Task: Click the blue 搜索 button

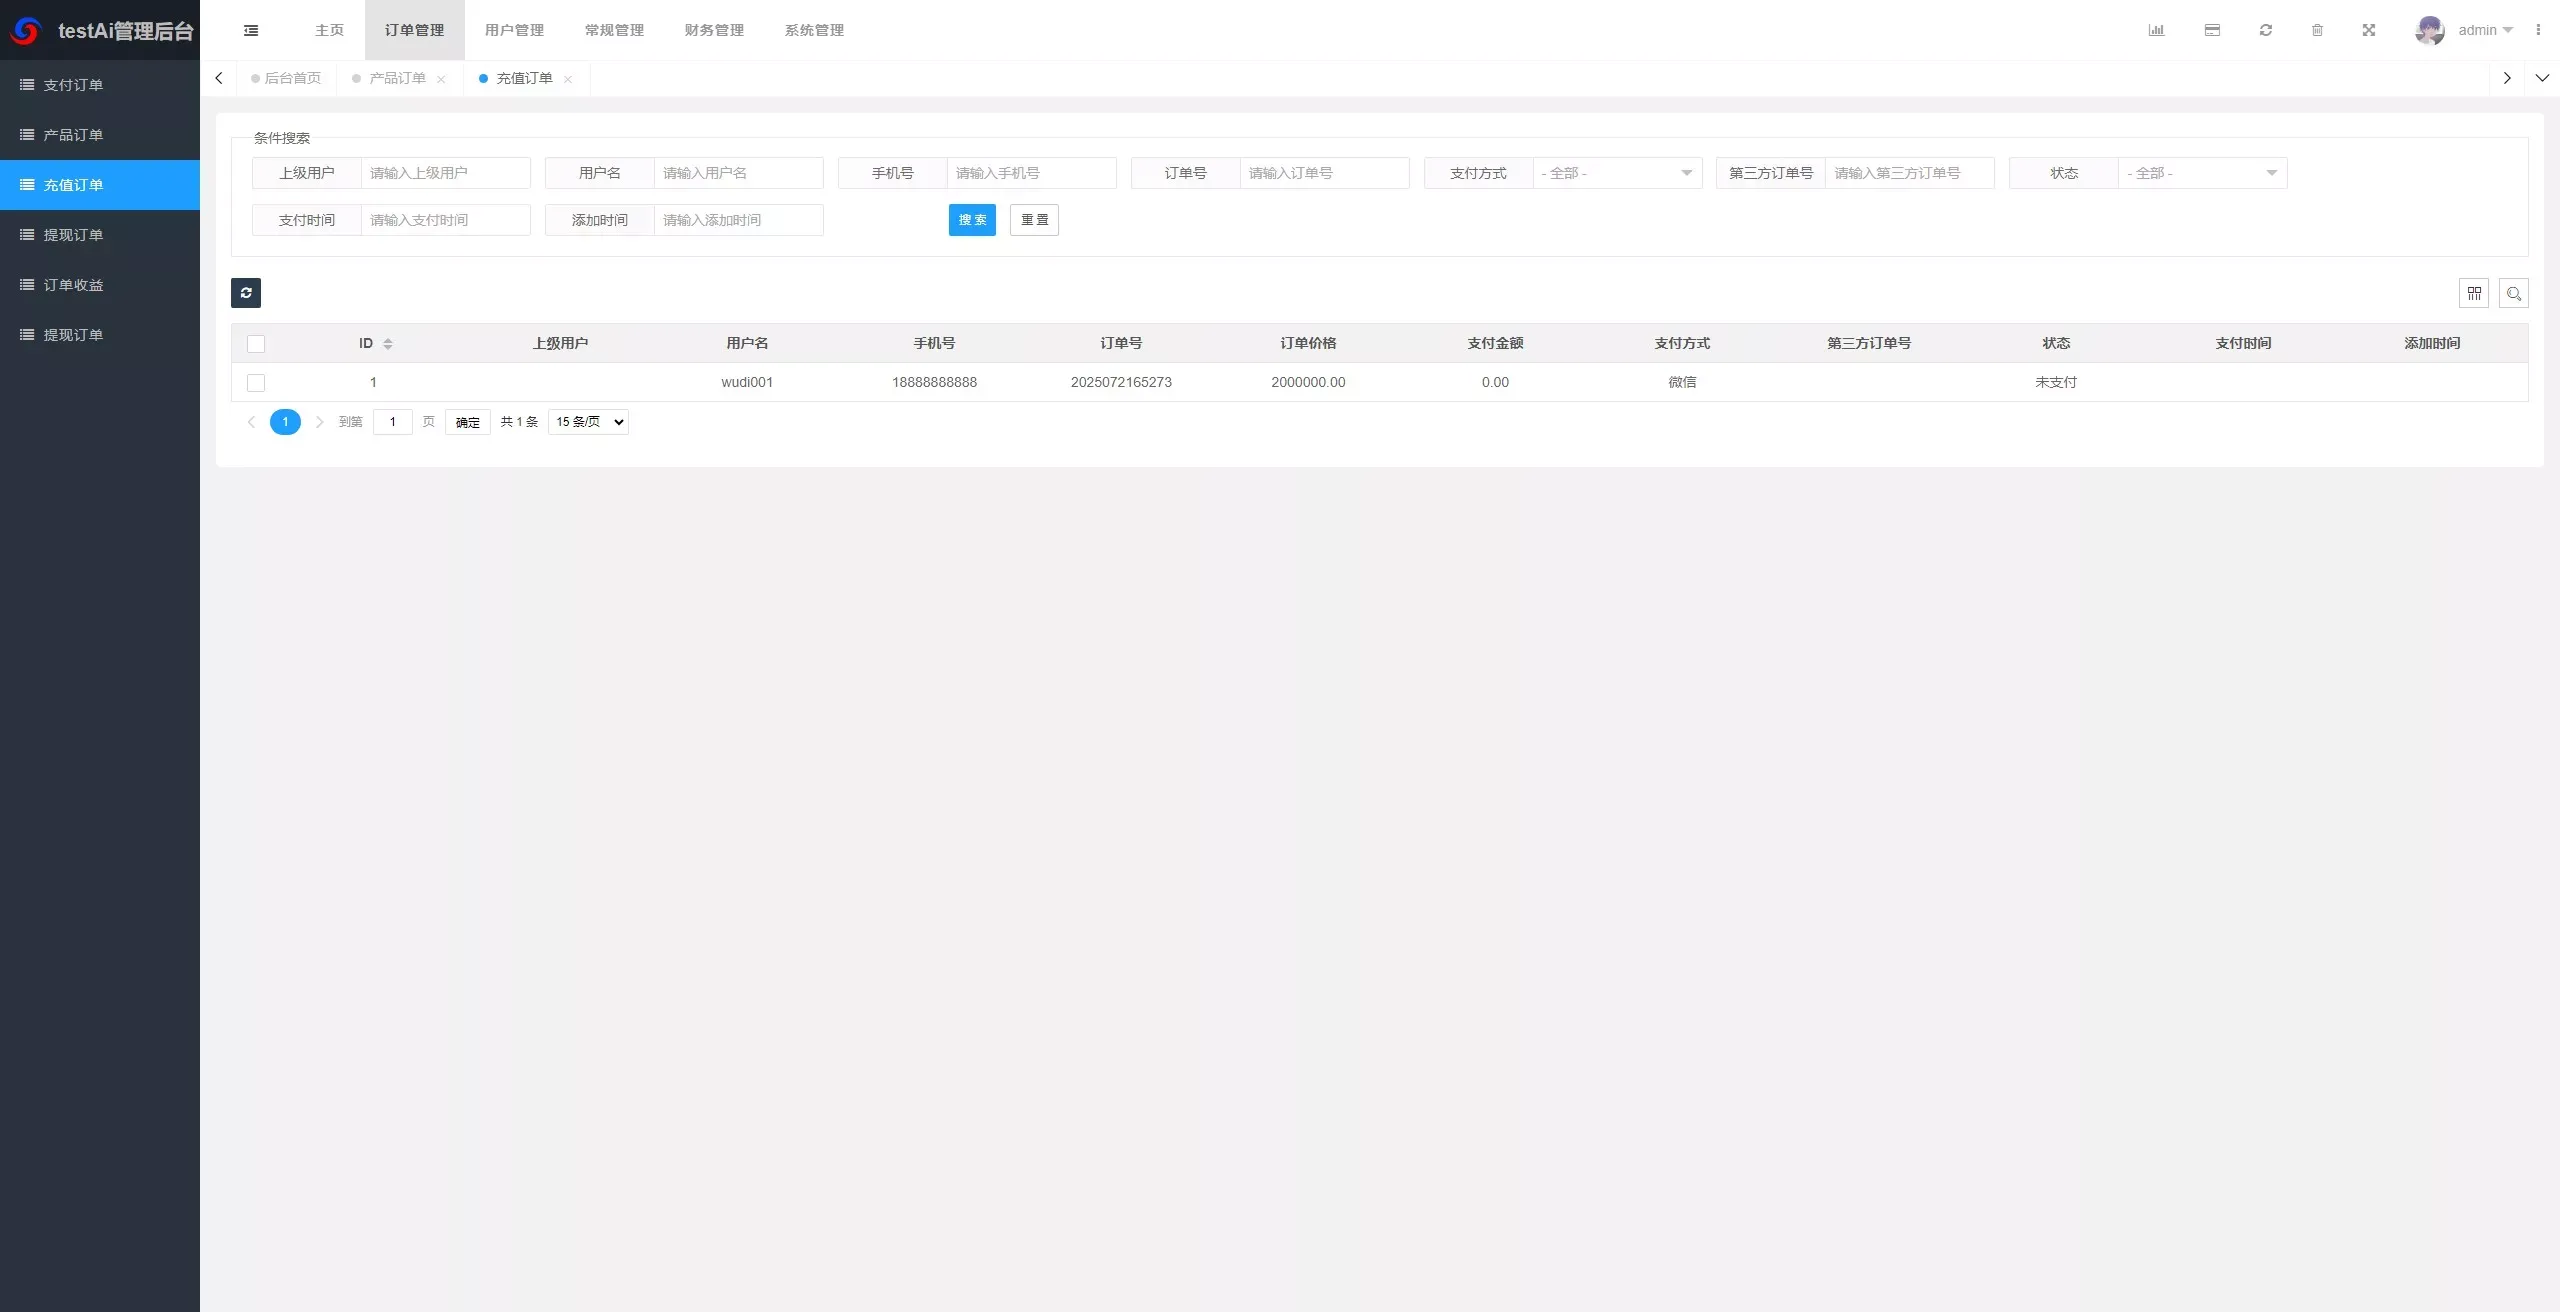Action: pos(972,220)
